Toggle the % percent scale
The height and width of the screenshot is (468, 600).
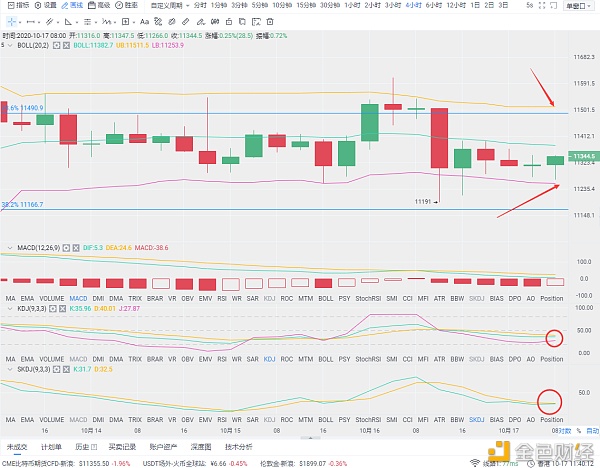click(x=579, y=431)
